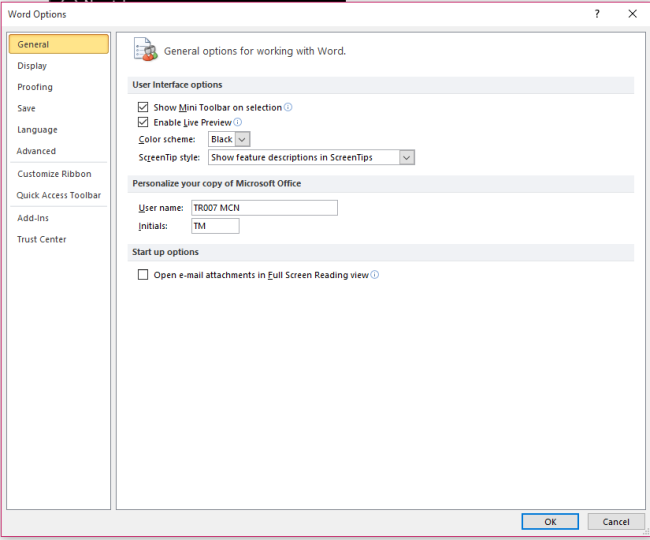This screenshot has height=540, width=650.
Task: Confirm with the OK button
Action: 550,522
